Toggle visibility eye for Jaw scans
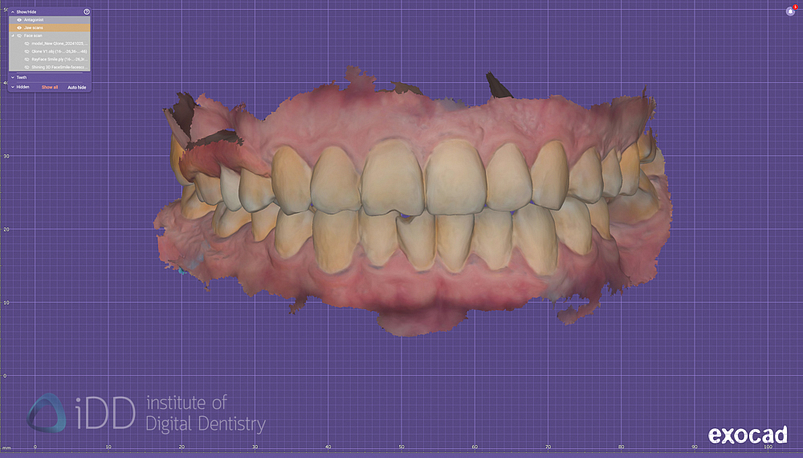 pos(19,28)
